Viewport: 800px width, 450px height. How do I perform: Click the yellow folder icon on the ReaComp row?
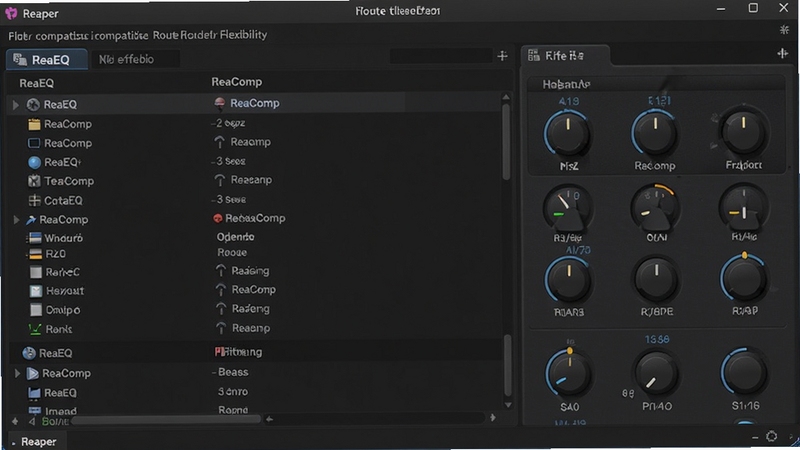click(x=34, y=124)
